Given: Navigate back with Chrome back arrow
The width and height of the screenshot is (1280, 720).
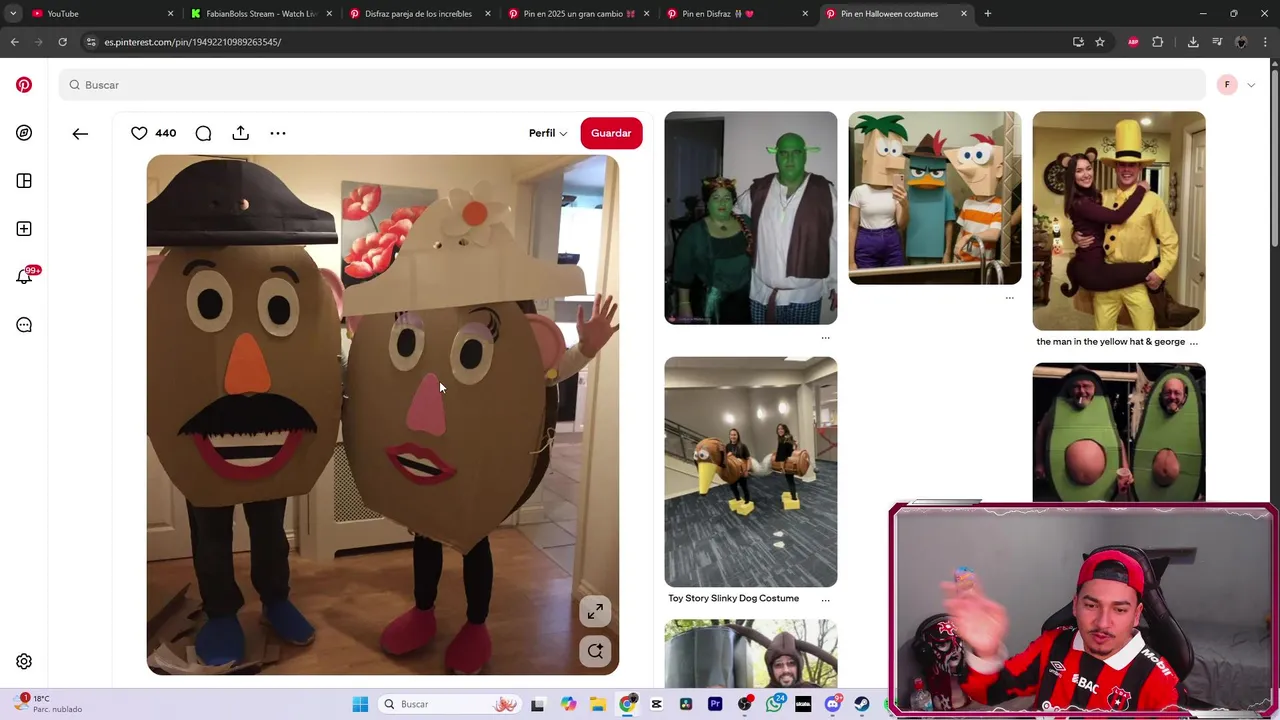Looking at the screenshot, I should tap(14, 42).
